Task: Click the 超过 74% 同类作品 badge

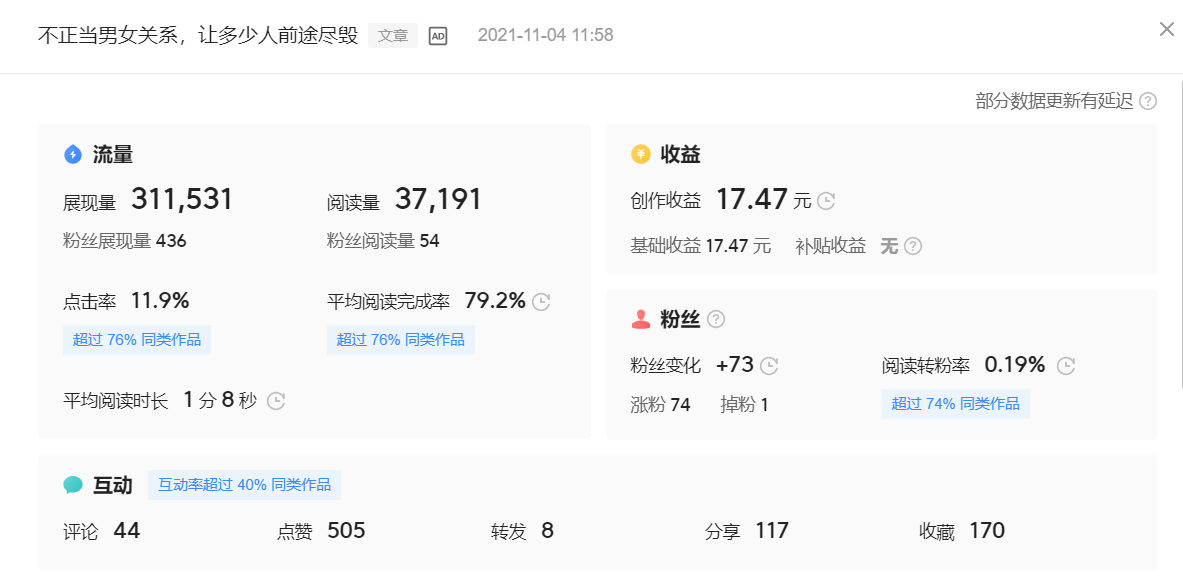Action: (955, 402)
